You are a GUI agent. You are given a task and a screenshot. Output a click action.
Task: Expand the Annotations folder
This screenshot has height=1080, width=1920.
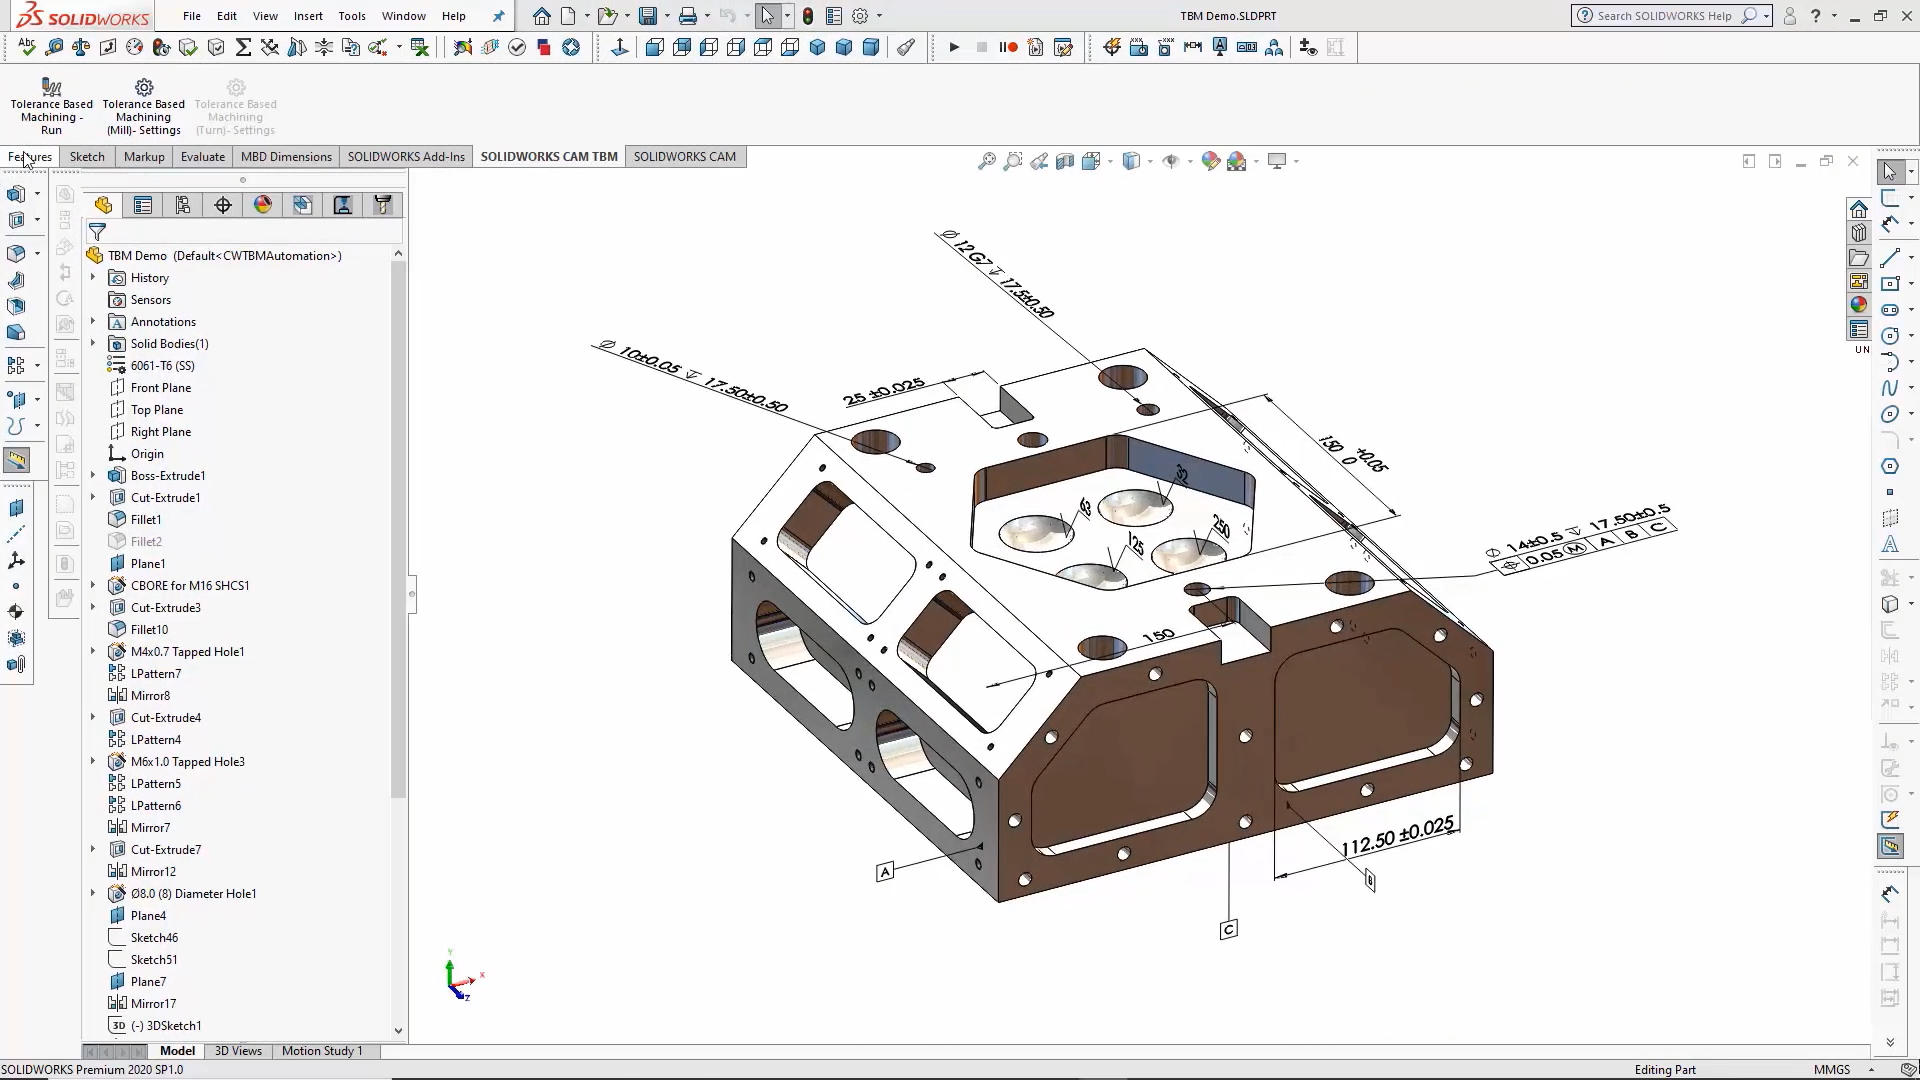93,321
